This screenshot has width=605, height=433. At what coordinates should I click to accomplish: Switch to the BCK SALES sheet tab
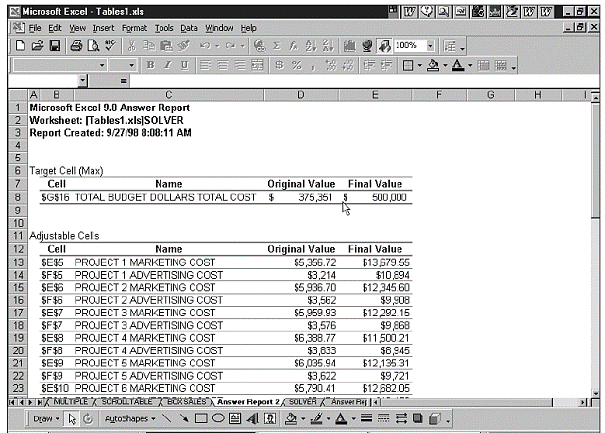click(186, 402)
